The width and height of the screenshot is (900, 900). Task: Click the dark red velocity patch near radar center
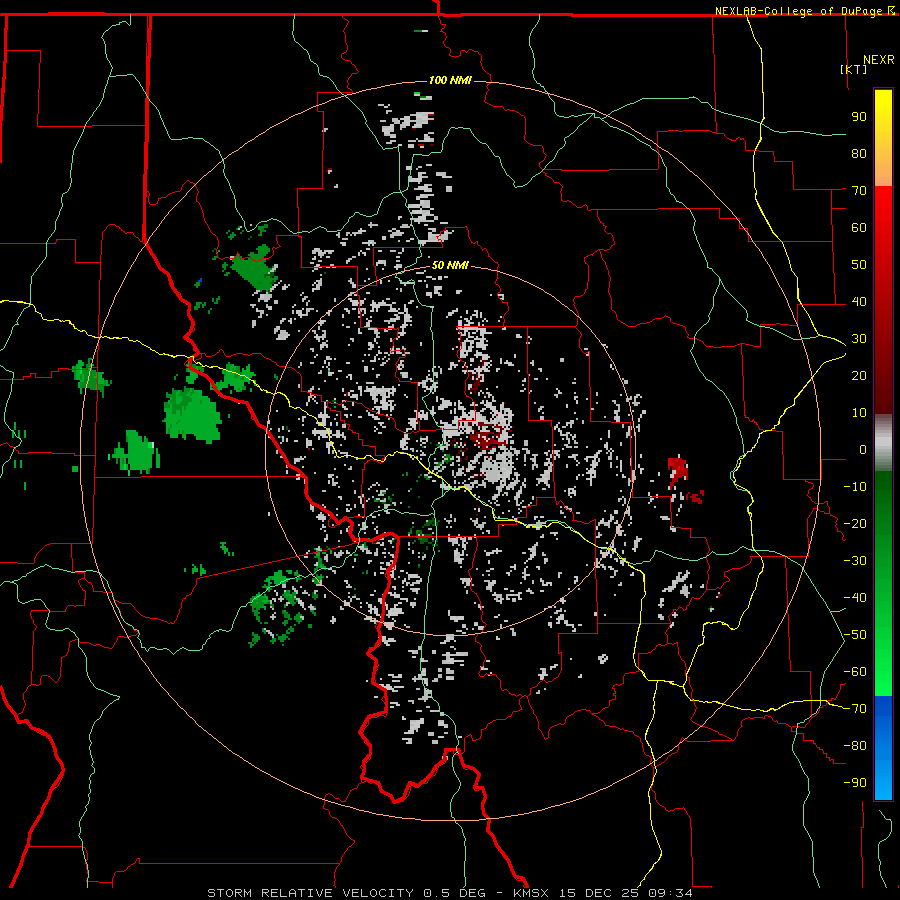[487, 437]
